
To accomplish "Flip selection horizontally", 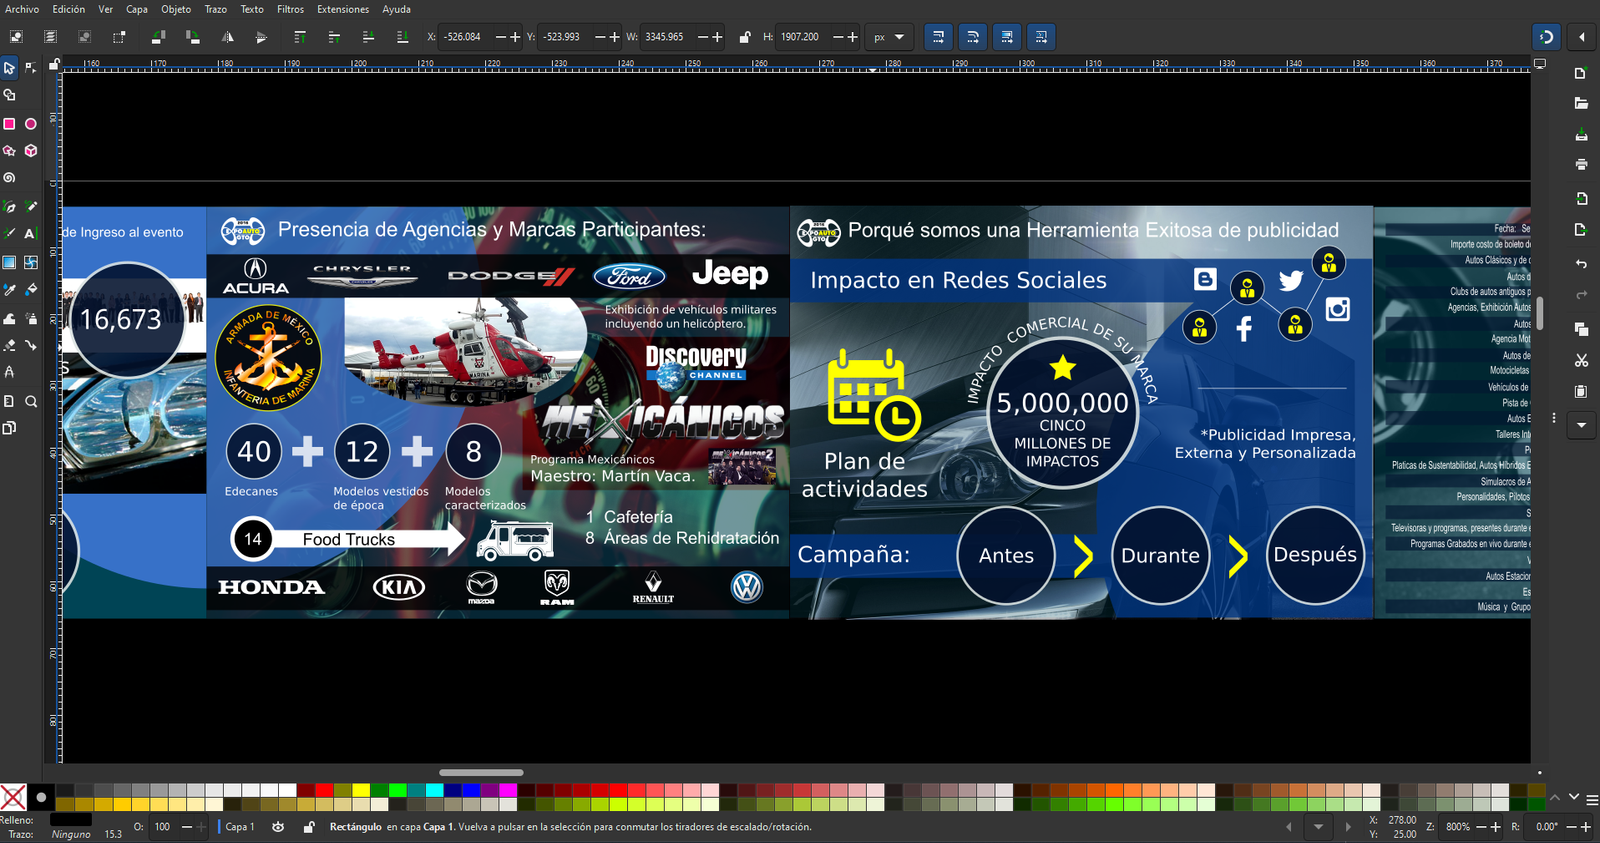I will click(x=227, y=37).
